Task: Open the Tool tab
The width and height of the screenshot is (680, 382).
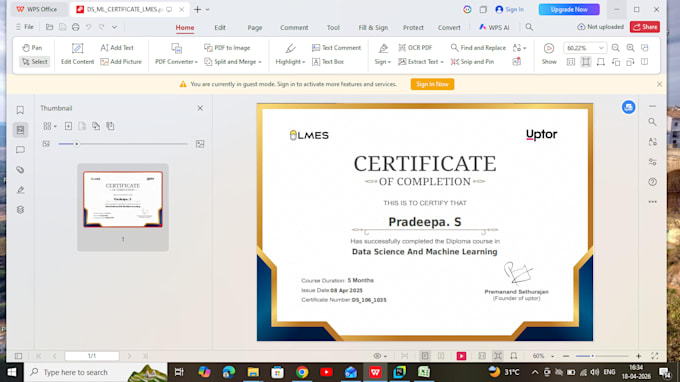Action: (x=333, y=27)
